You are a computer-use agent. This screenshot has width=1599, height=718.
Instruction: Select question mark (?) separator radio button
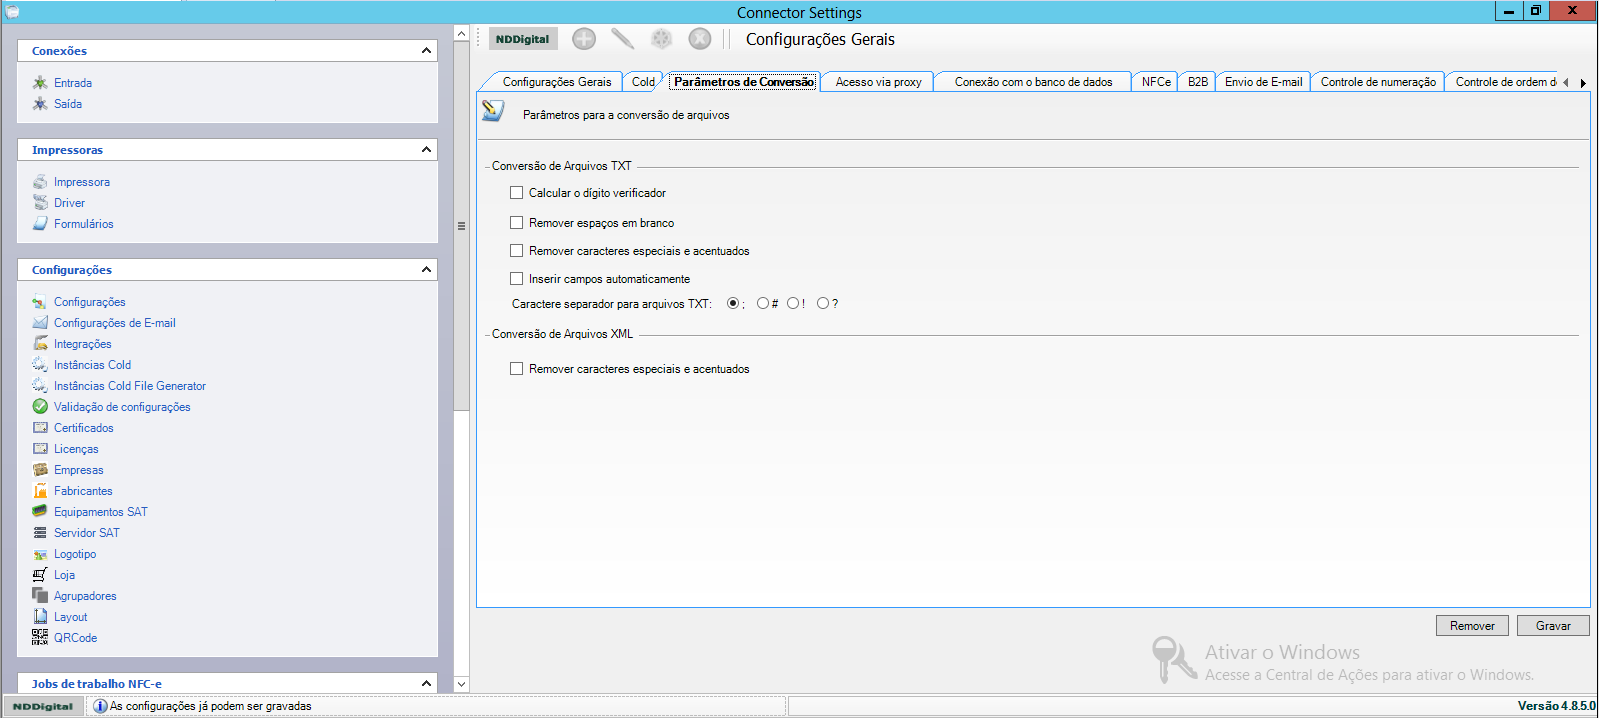823,303
